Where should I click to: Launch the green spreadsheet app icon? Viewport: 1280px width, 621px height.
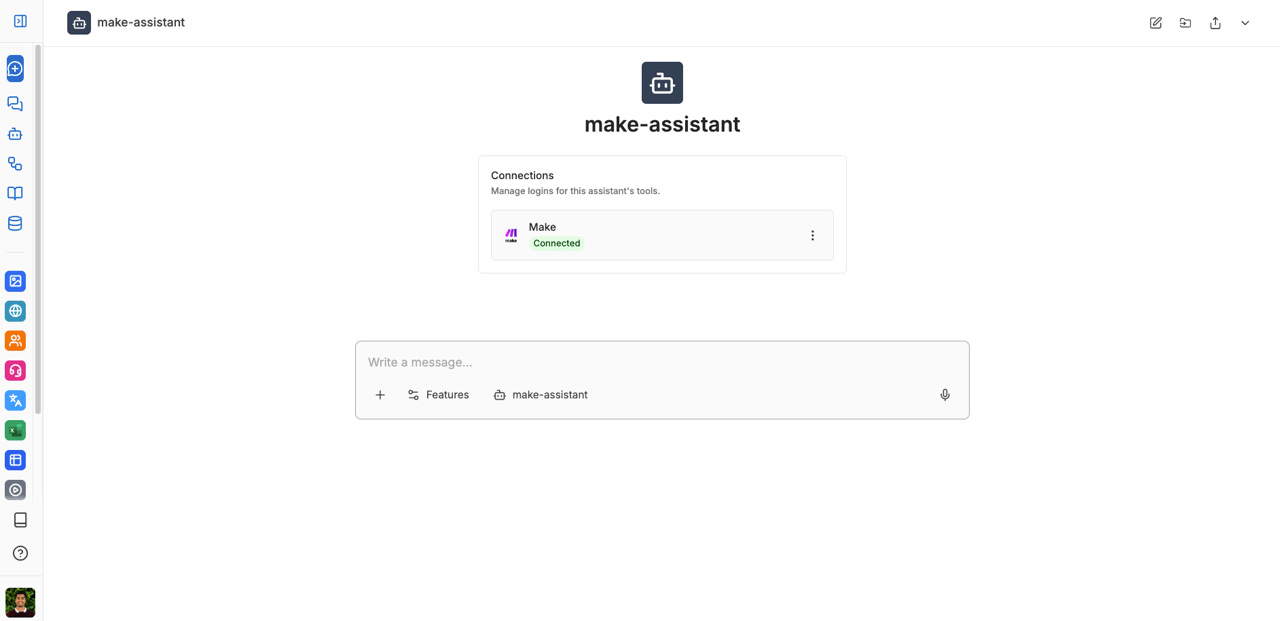tap(15, 430)
